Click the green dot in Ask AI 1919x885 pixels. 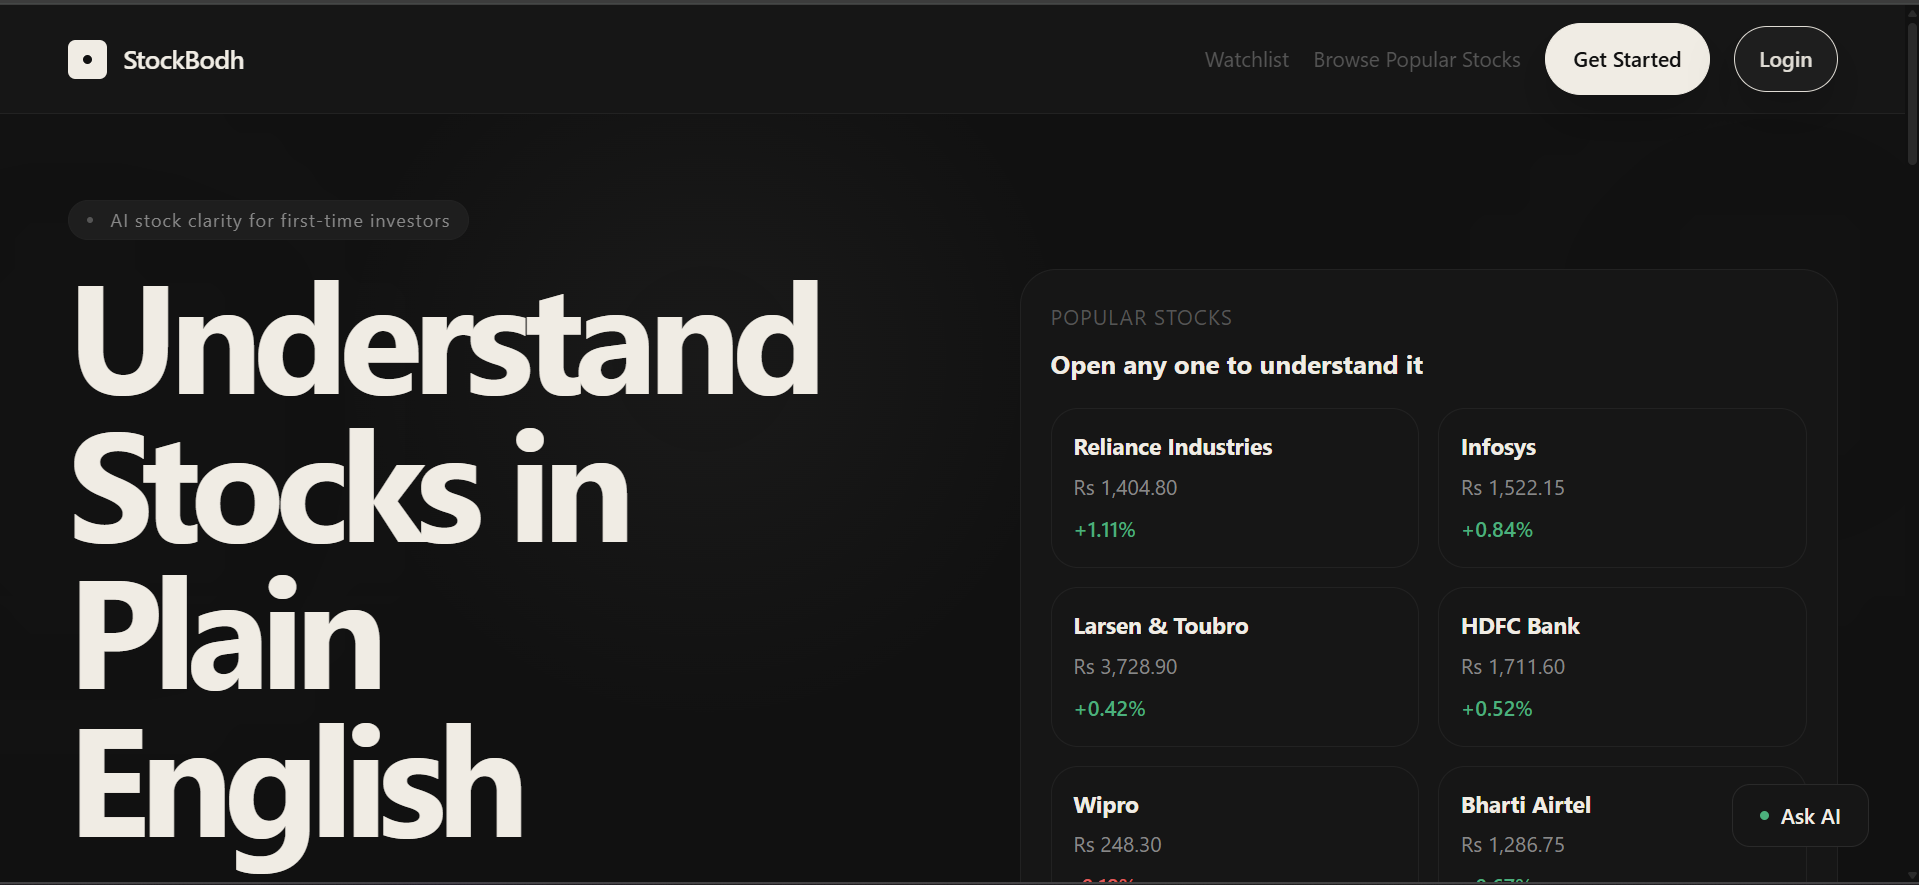point(1764,816)
